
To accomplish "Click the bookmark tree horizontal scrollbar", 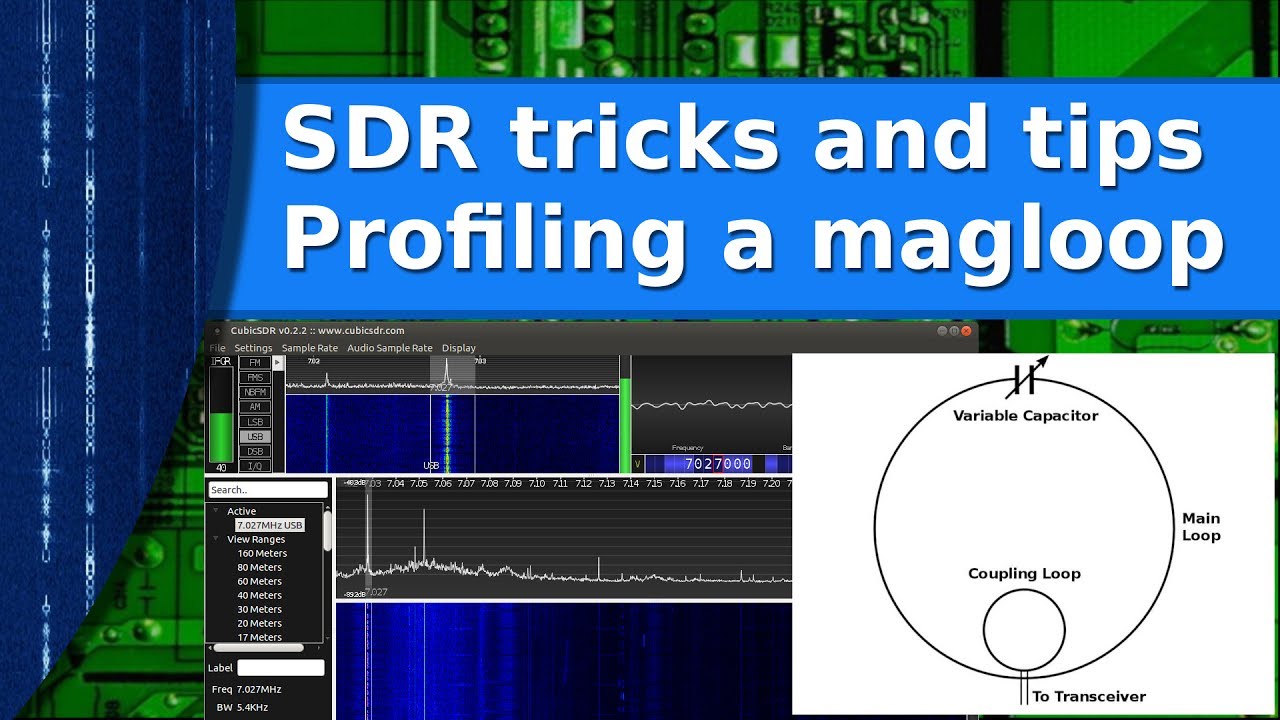I will 258,648.
